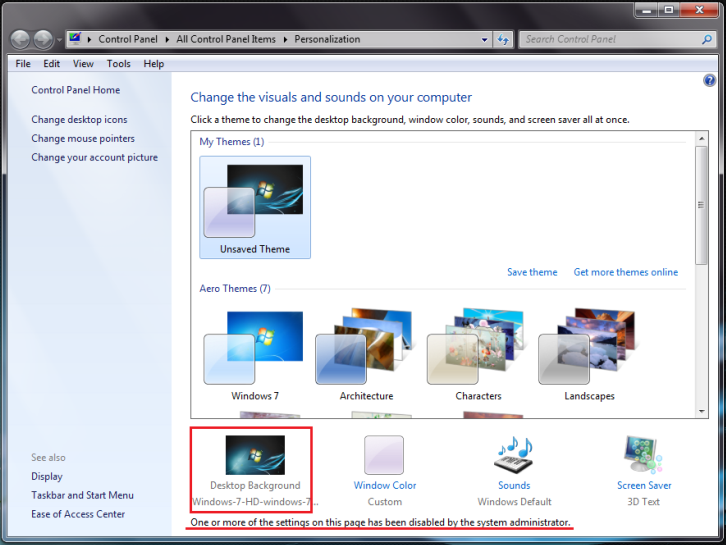Viewport: 726px width, 545px height.
Task: Click Personalization in the breadcrumb
Action: 327,39
